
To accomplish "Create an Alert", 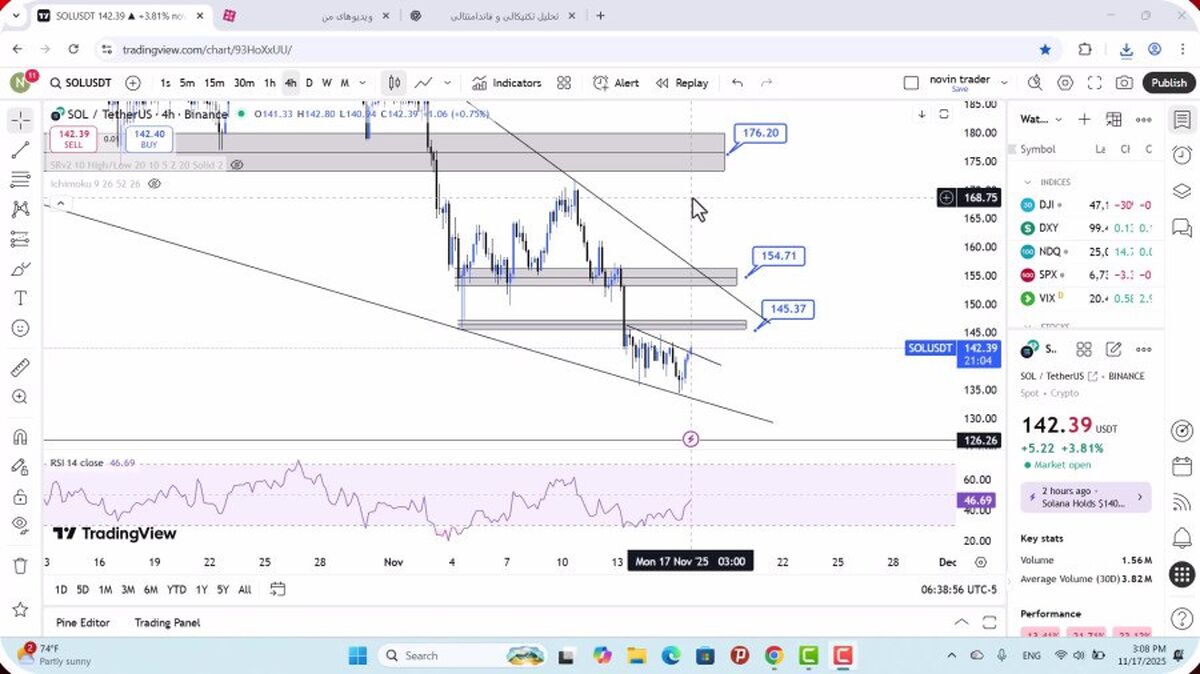I will [x=616, y=83].
